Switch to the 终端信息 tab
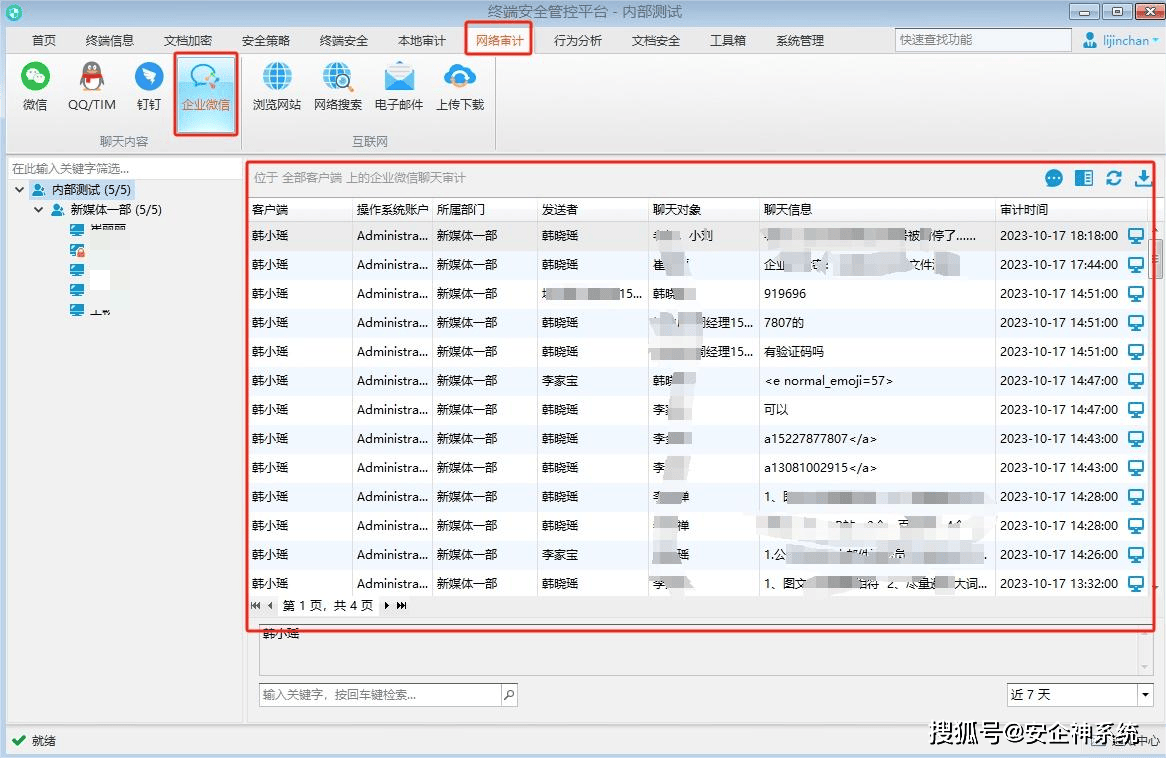1166x758 pixels. 109,40
